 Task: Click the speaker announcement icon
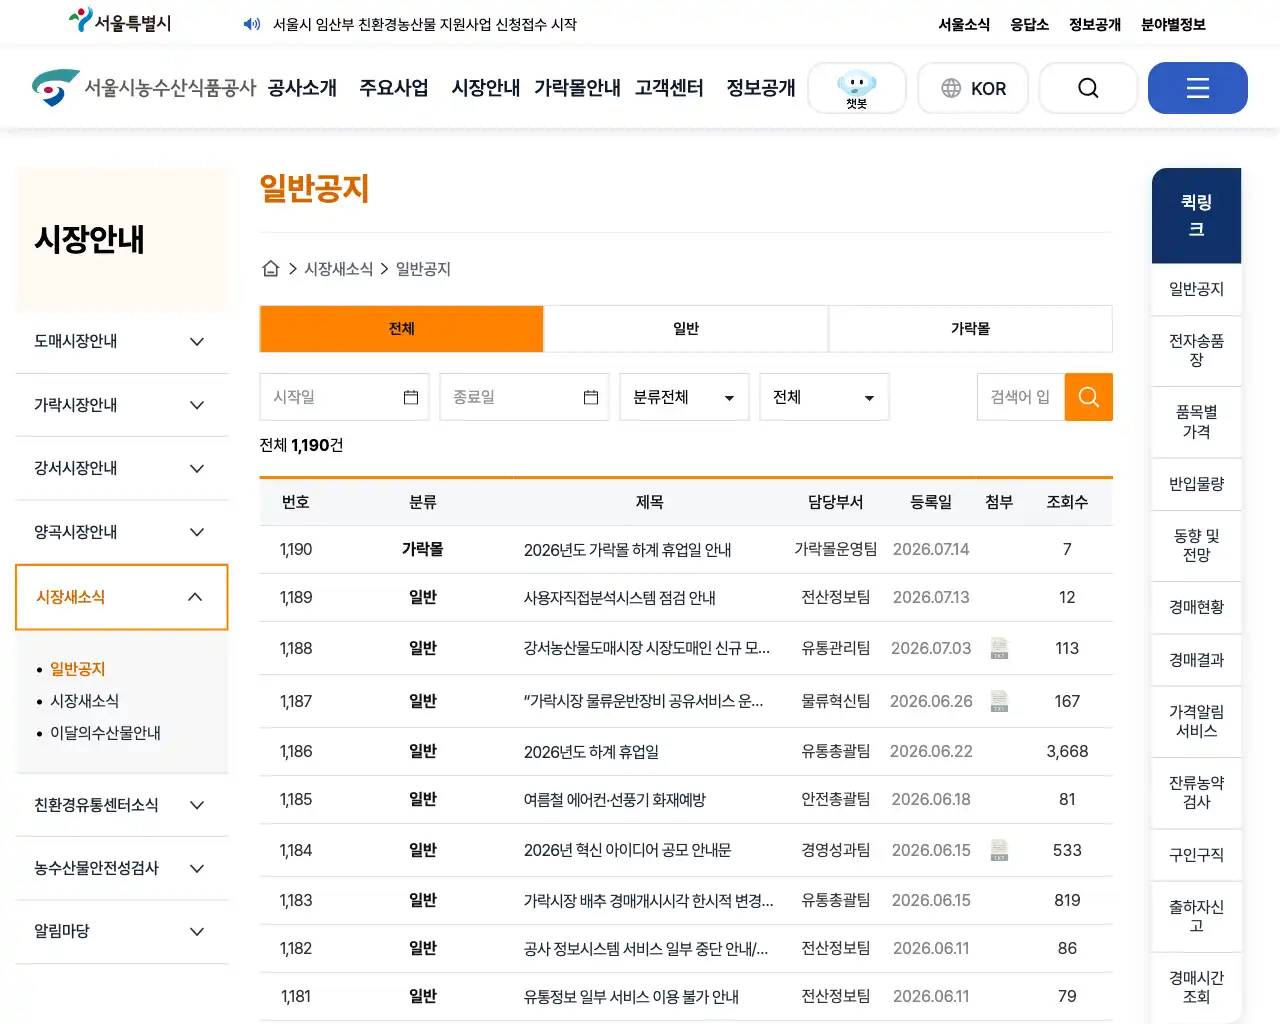coord(252,24)
